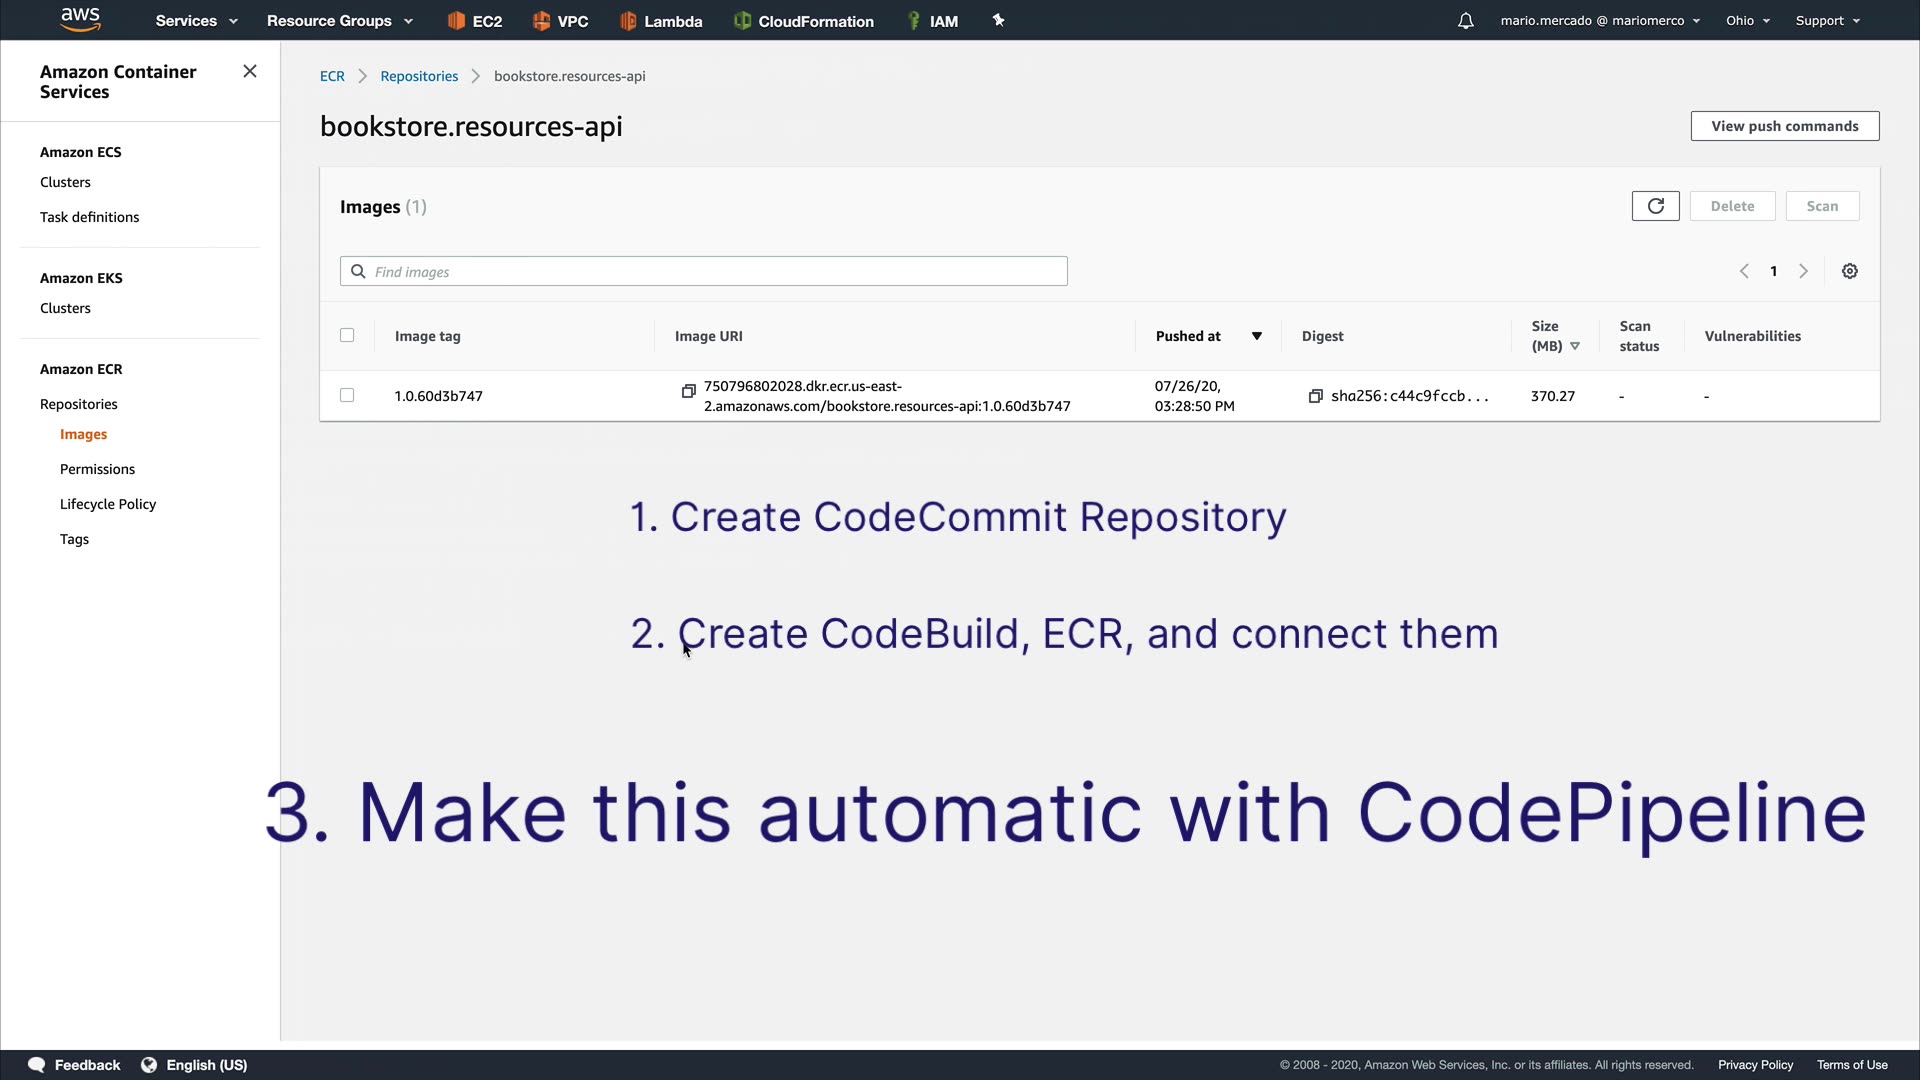Sort by Pushed at column arrow

1256,336
